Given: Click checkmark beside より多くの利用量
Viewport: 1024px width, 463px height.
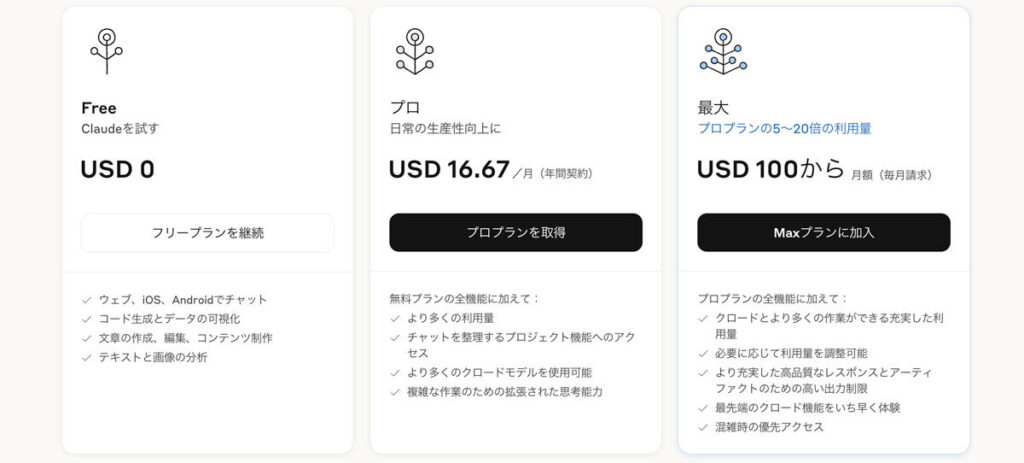Looking at the screenshot, I should pyautogui.click(x=395, y=318).
